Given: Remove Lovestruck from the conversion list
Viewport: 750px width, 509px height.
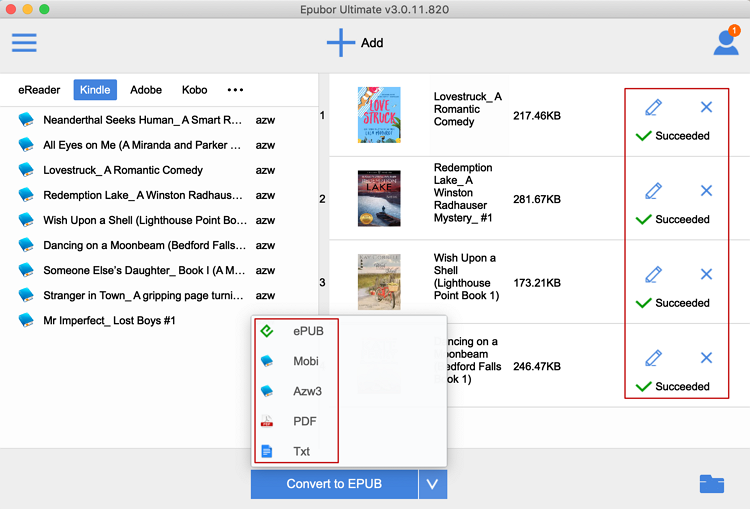Looking at the screenshot, I should 706,107.
